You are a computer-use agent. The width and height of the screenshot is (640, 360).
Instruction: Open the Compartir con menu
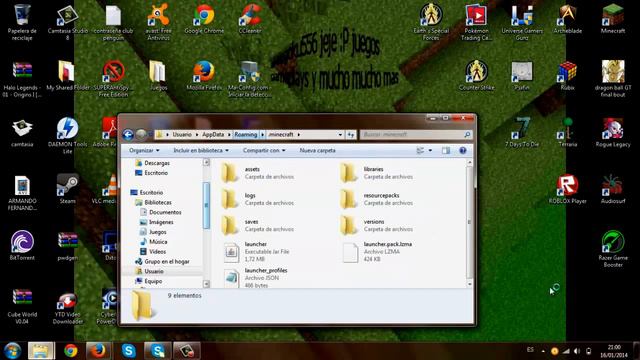[x=264, y=151]
